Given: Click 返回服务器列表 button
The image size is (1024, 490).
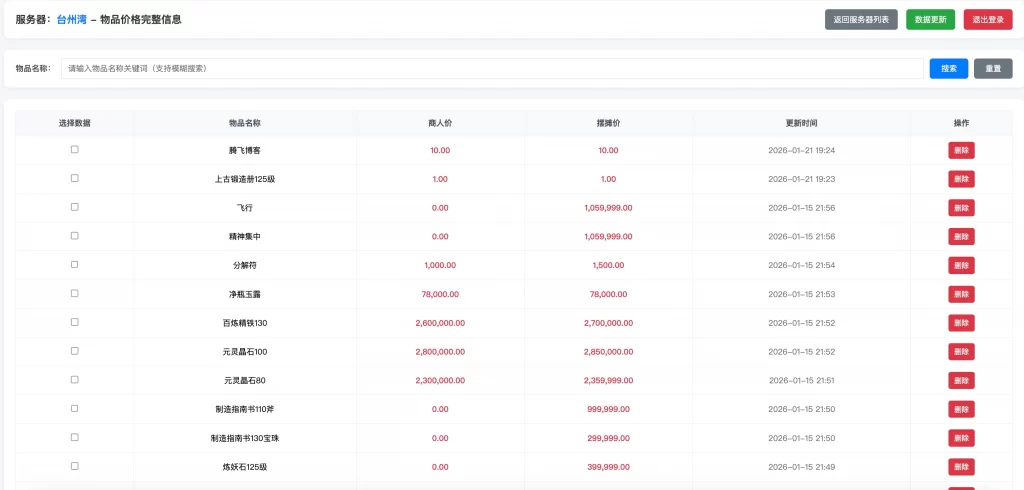Looking at the screenshot, I should click(861, 19).
